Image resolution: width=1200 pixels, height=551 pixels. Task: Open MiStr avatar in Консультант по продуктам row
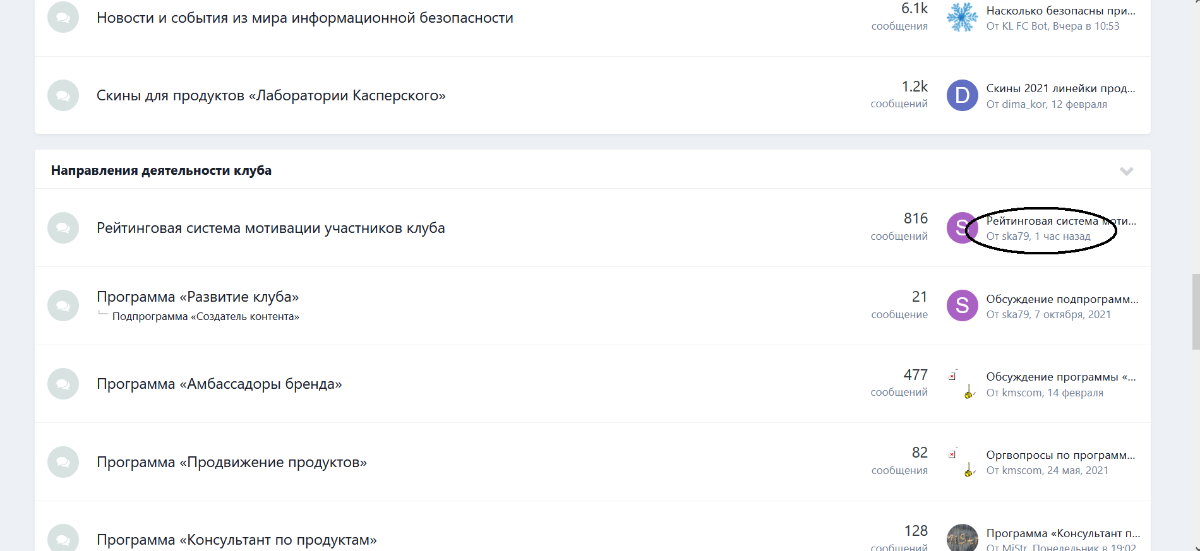[962, 537]
